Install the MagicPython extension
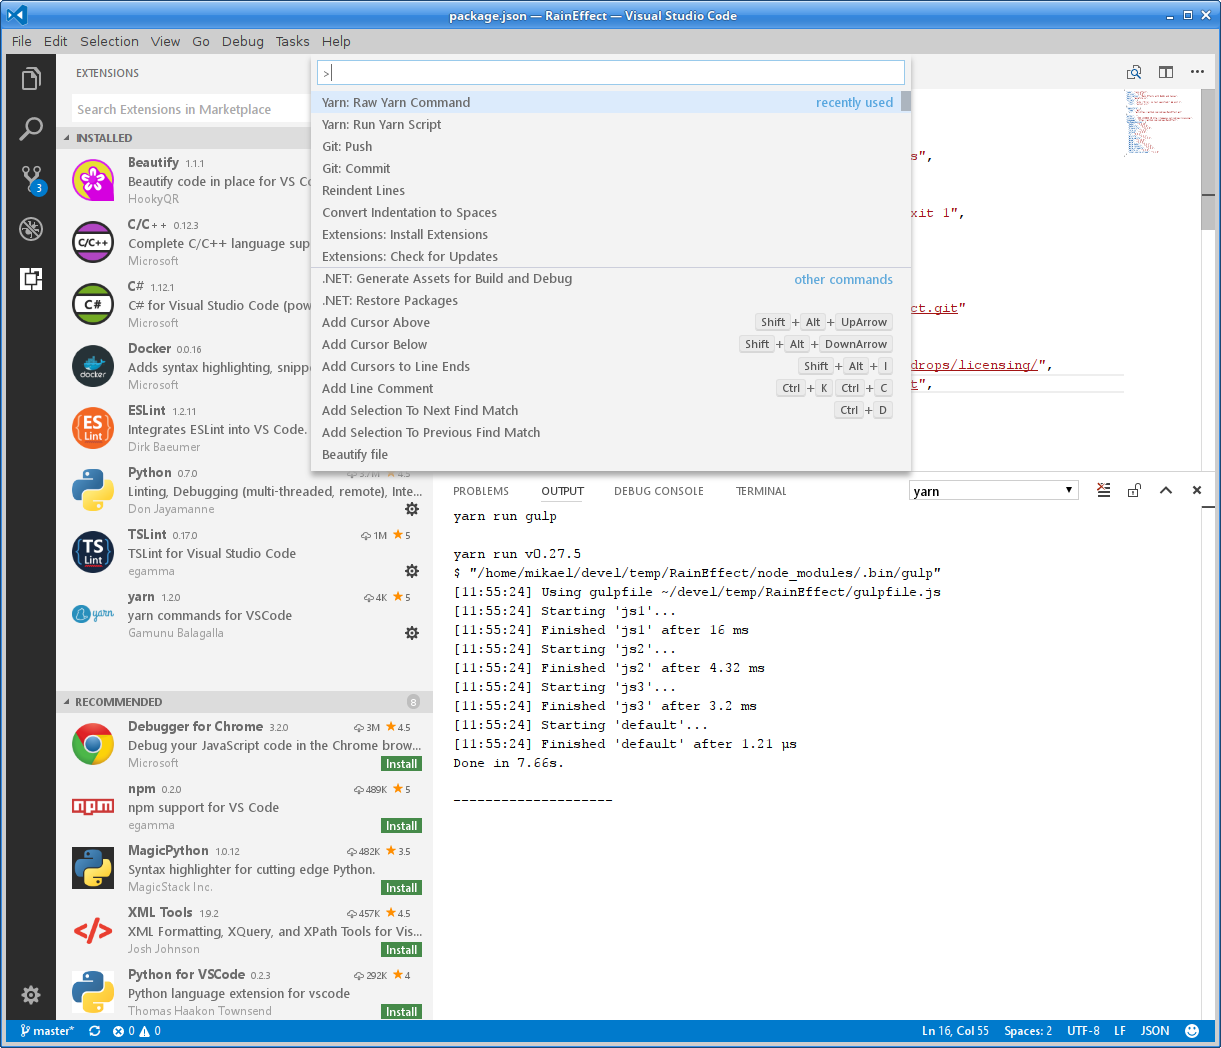This screenshot has width=1221, height=1048. pos(402,887)
